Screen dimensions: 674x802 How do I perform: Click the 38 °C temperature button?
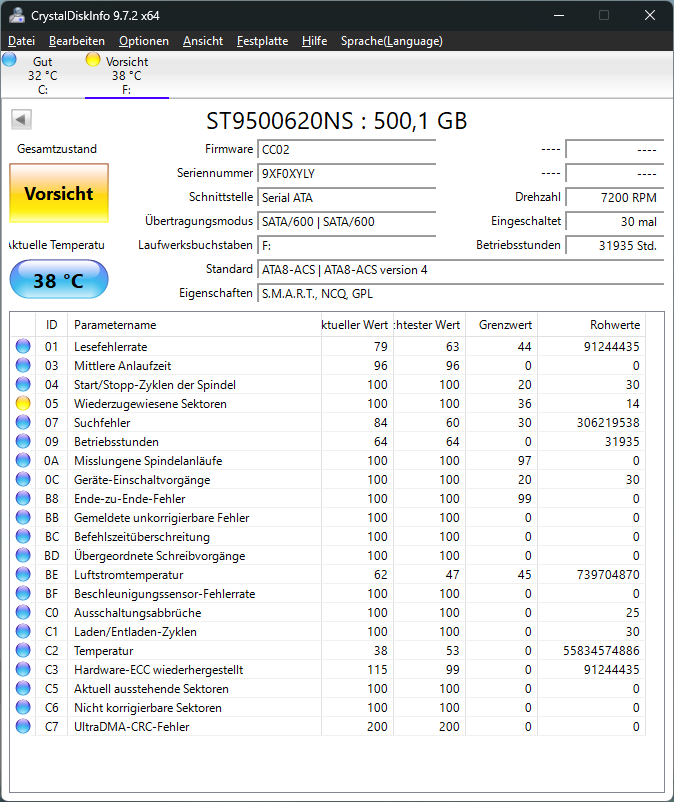pos(59,279)
